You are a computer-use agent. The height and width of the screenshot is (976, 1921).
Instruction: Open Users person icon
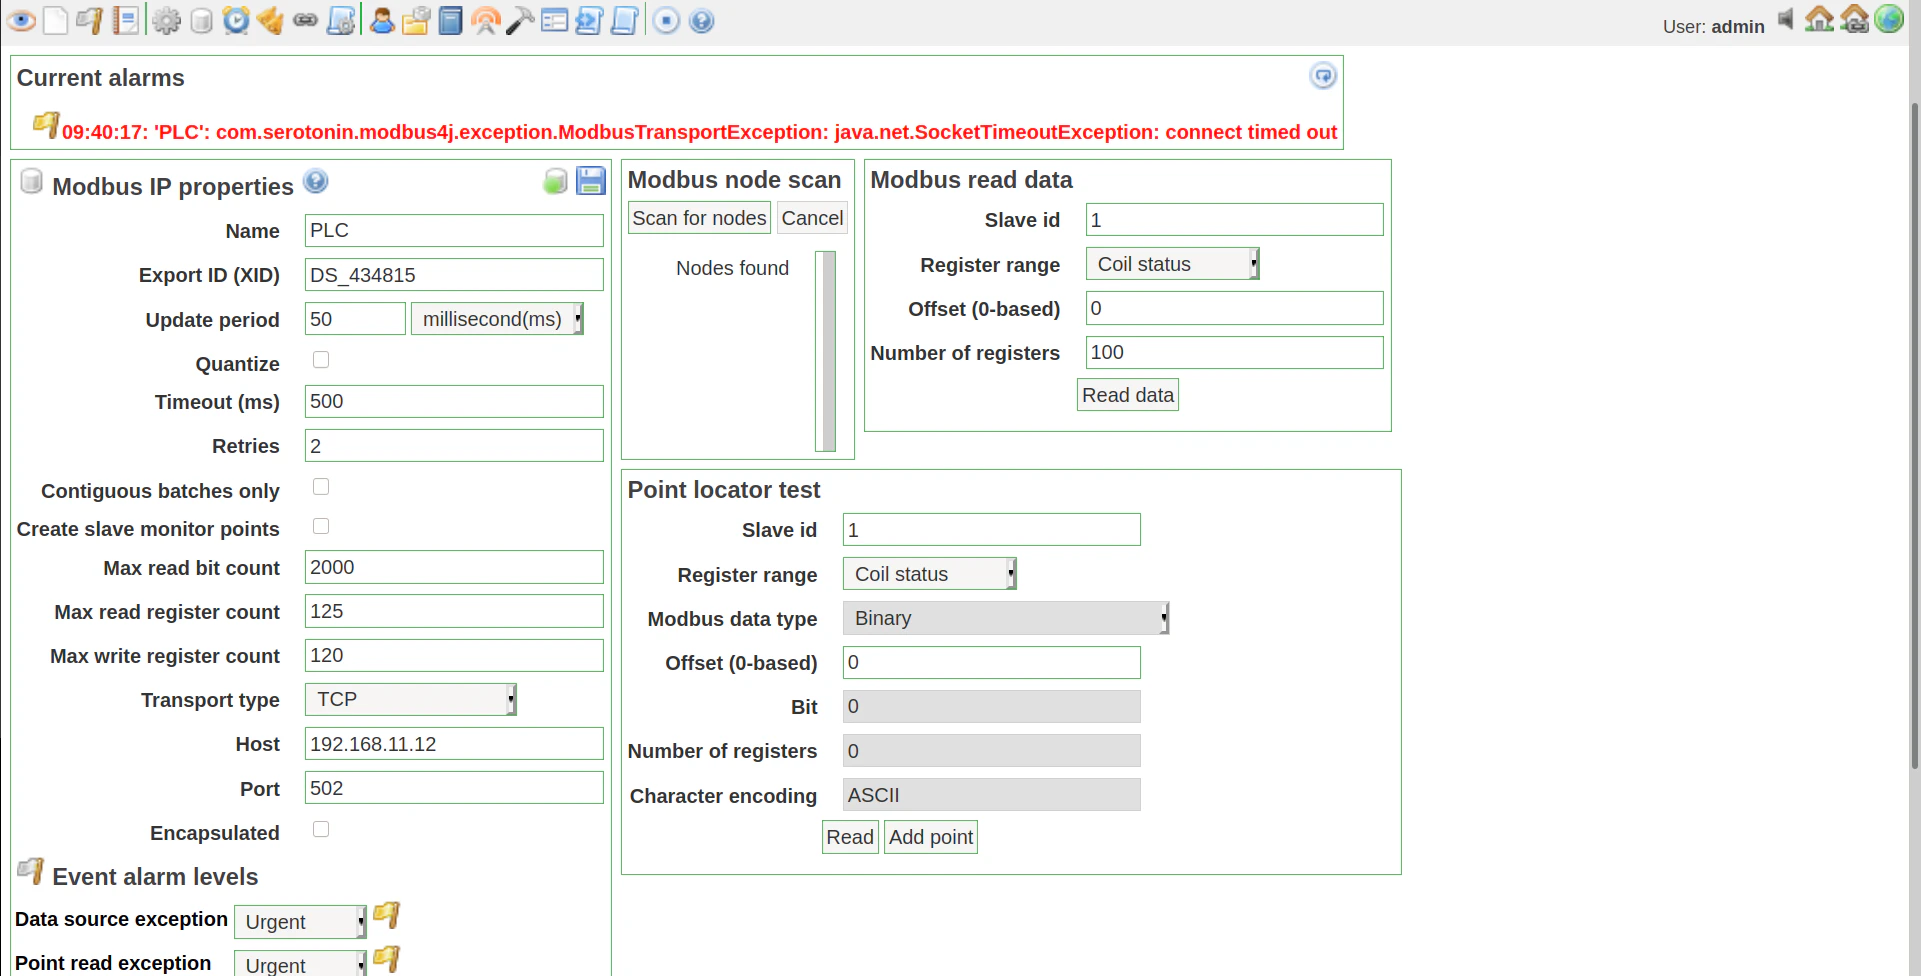pyautogui.click(x=381, y=20)
